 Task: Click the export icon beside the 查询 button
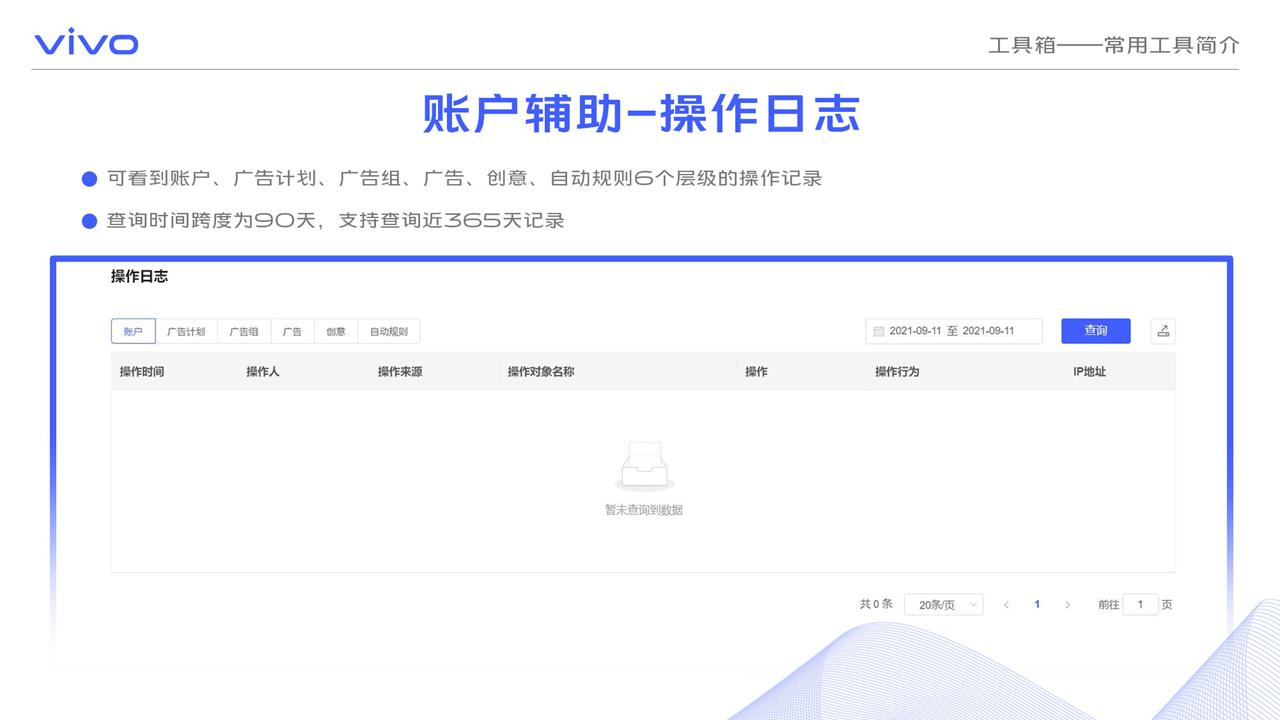1162,331
